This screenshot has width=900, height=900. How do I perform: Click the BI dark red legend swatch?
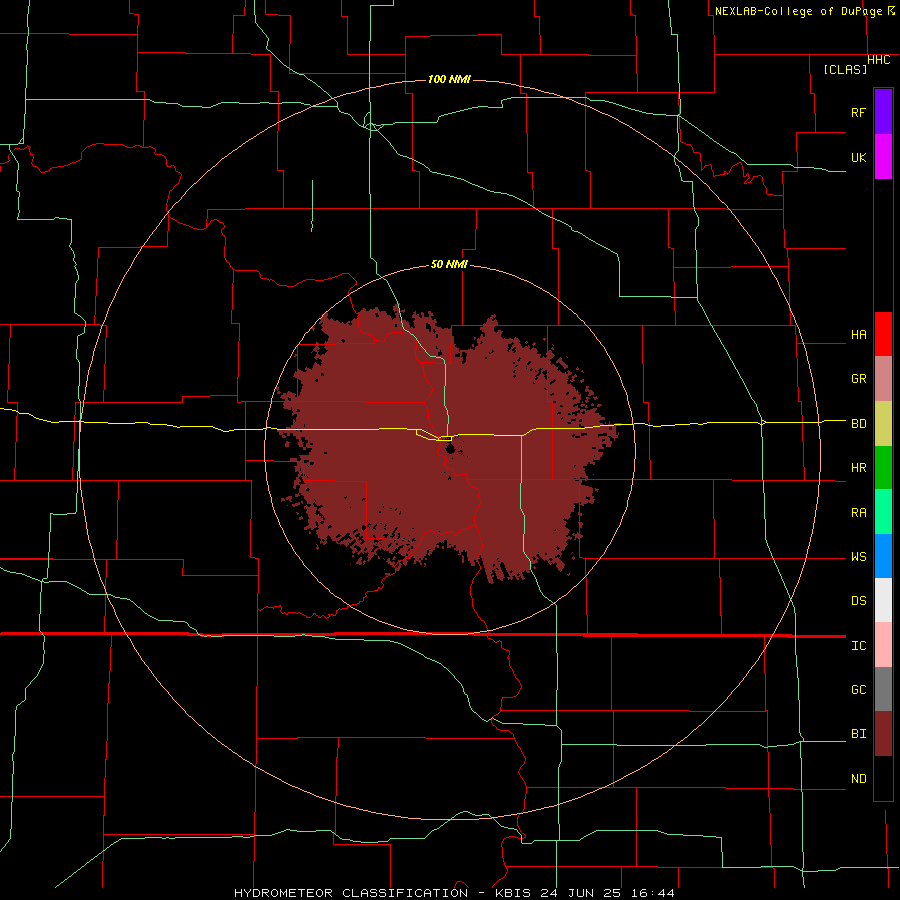(883, 734)
